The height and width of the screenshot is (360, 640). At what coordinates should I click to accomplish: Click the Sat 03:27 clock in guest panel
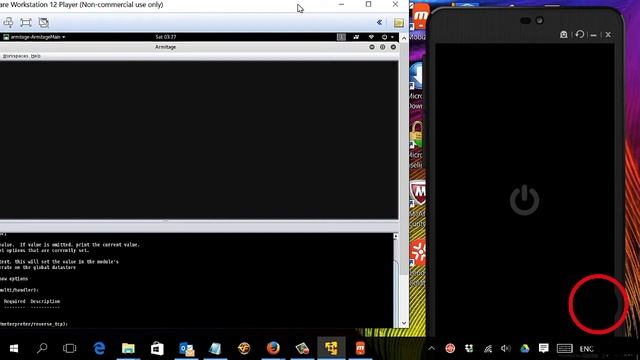(166, 37)
